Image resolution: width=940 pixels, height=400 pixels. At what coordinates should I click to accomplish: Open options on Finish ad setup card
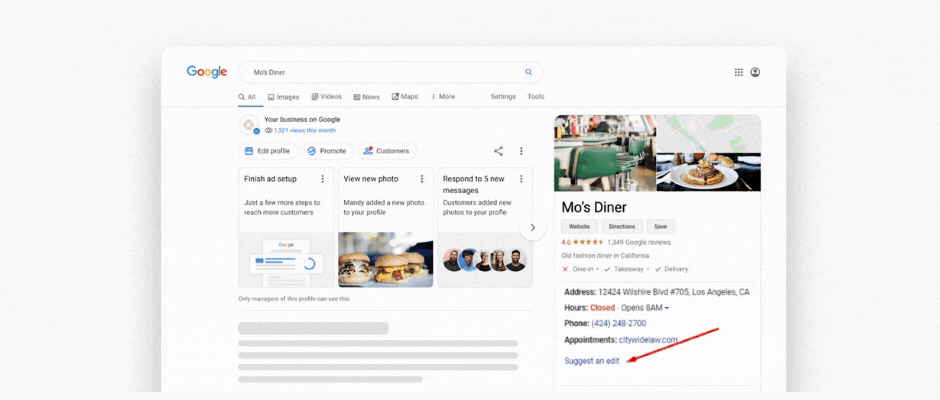323,179
